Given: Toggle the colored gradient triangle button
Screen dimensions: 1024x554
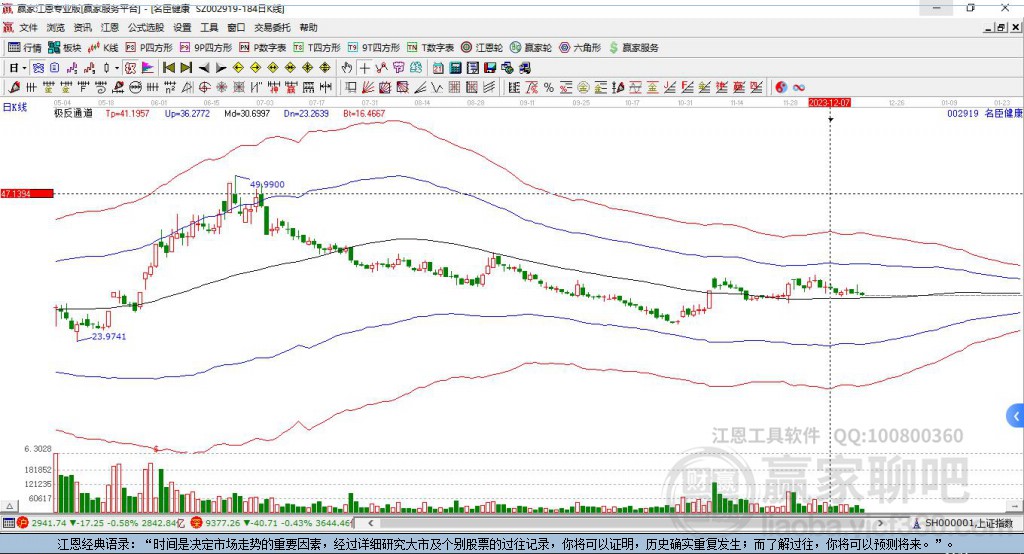Looking at the screenshot, I should [148, 67].
